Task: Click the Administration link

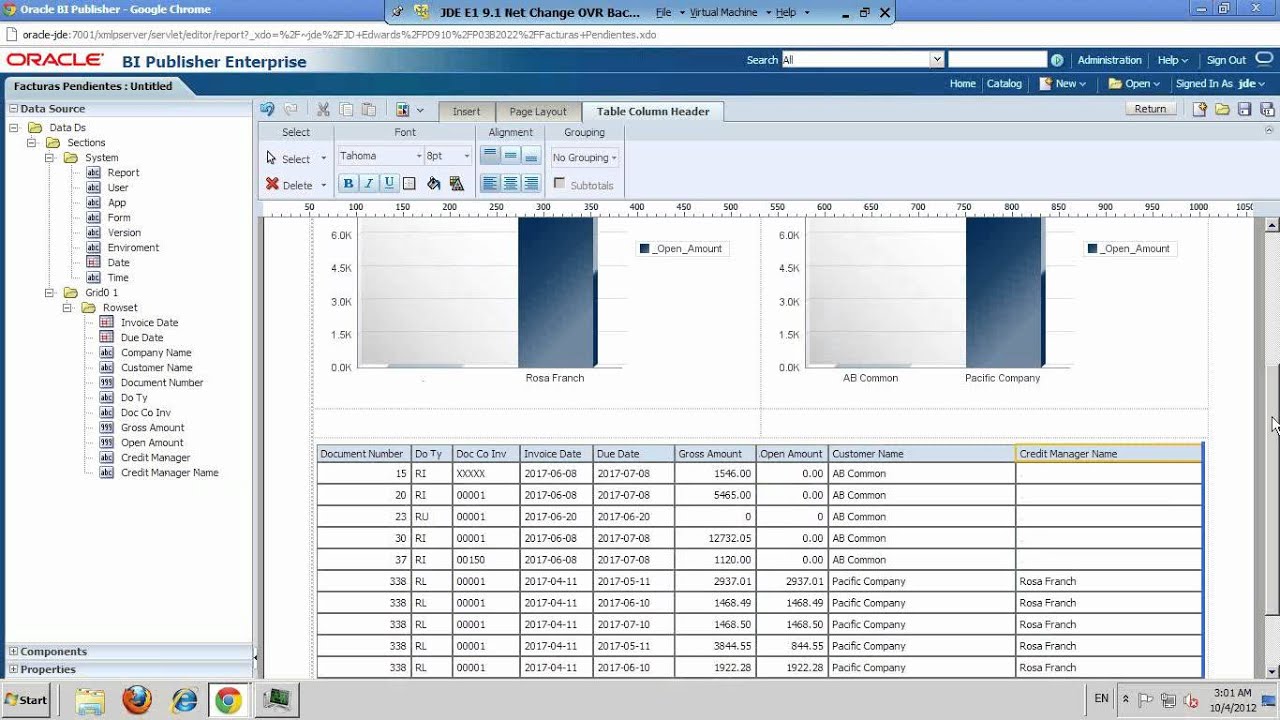Action: click(1109, 60)
